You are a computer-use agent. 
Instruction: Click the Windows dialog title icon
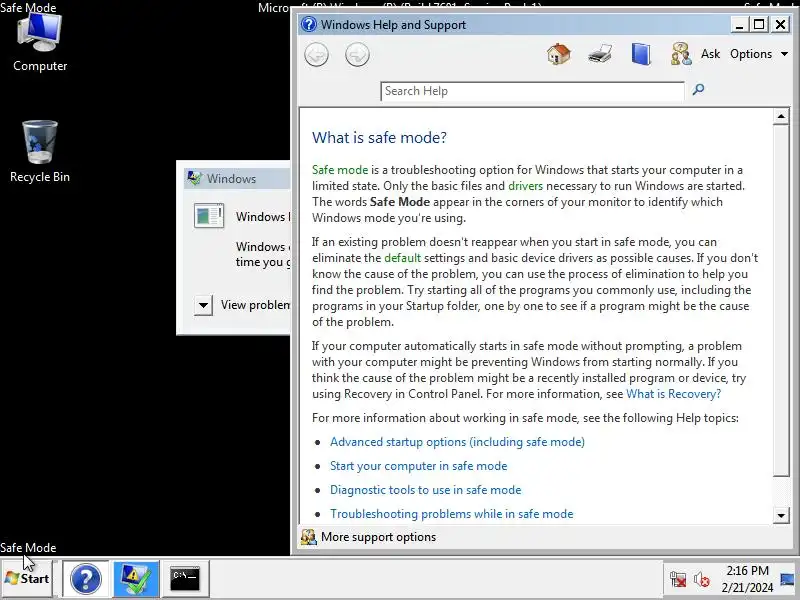point(194,178)
